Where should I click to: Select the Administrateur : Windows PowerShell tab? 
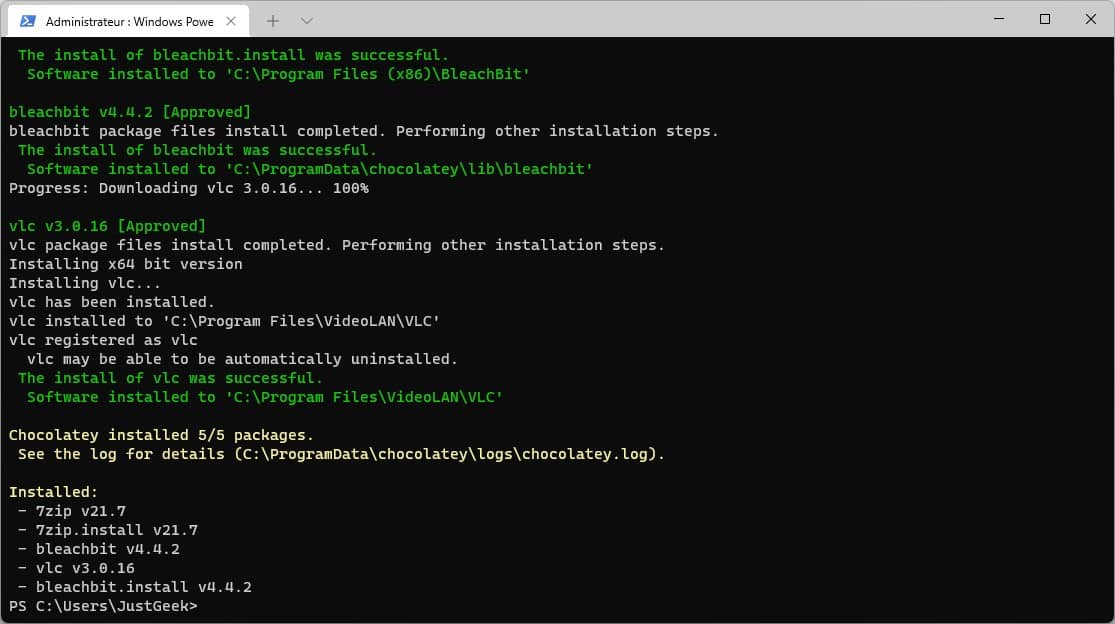129,21
